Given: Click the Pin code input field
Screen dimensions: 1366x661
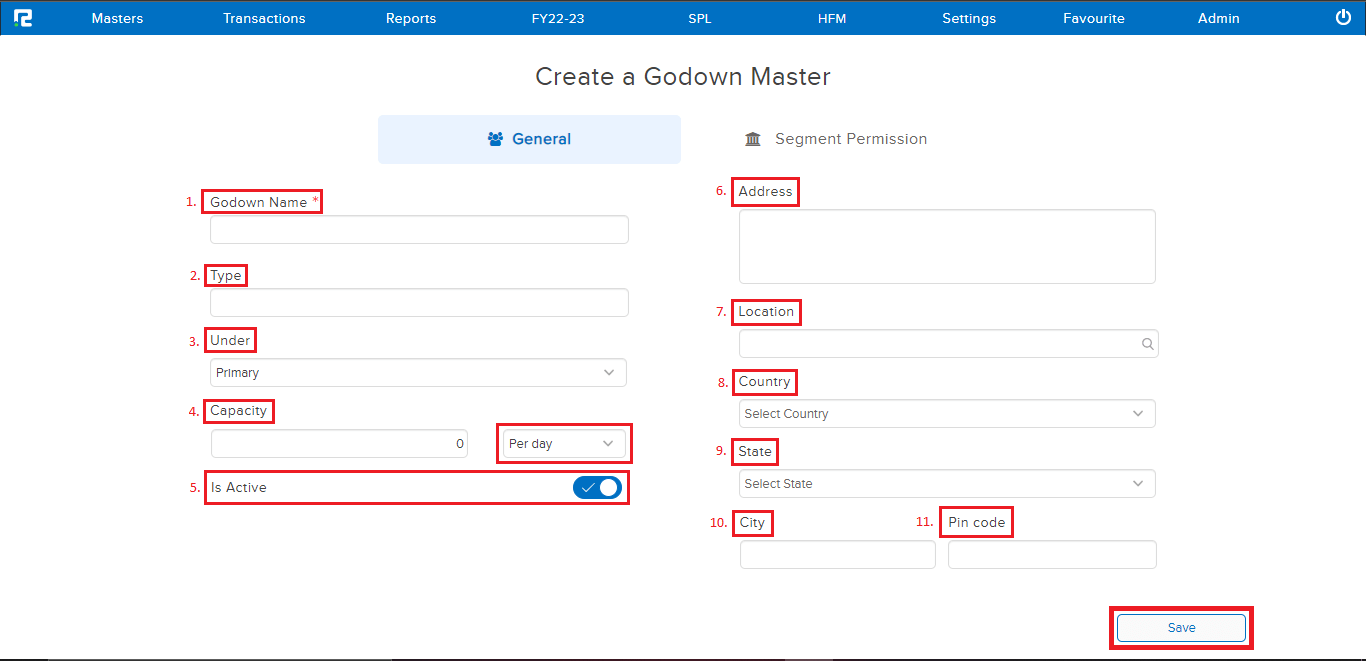Looking at the screenshot, I should tap(1051, 555).
